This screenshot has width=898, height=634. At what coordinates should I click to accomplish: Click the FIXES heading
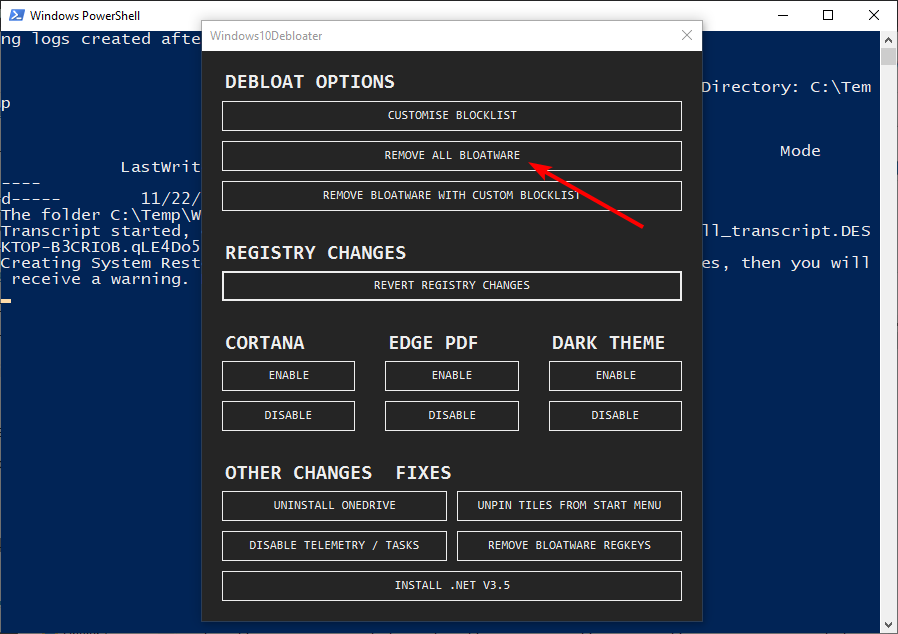point(423,472)
